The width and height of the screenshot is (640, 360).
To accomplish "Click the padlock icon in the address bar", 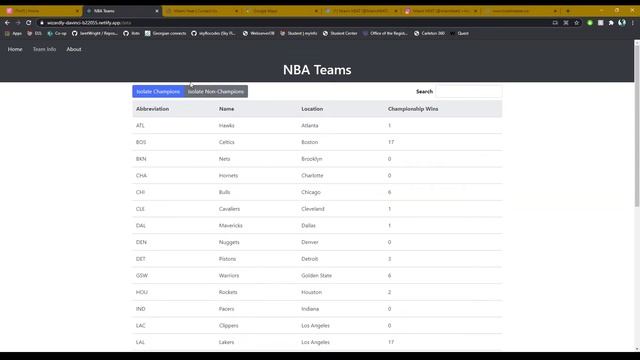I will (x=42, y=23).
